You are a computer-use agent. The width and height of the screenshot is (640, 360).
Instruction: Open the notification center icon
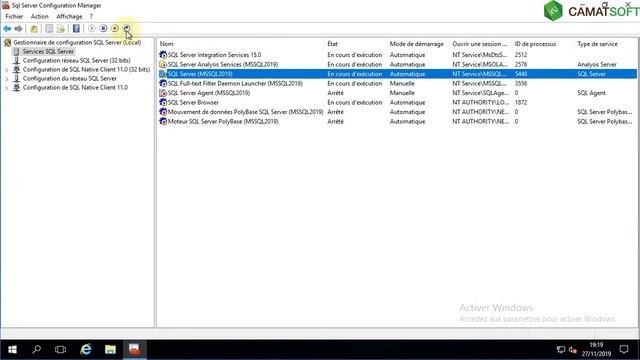[624, 349]
